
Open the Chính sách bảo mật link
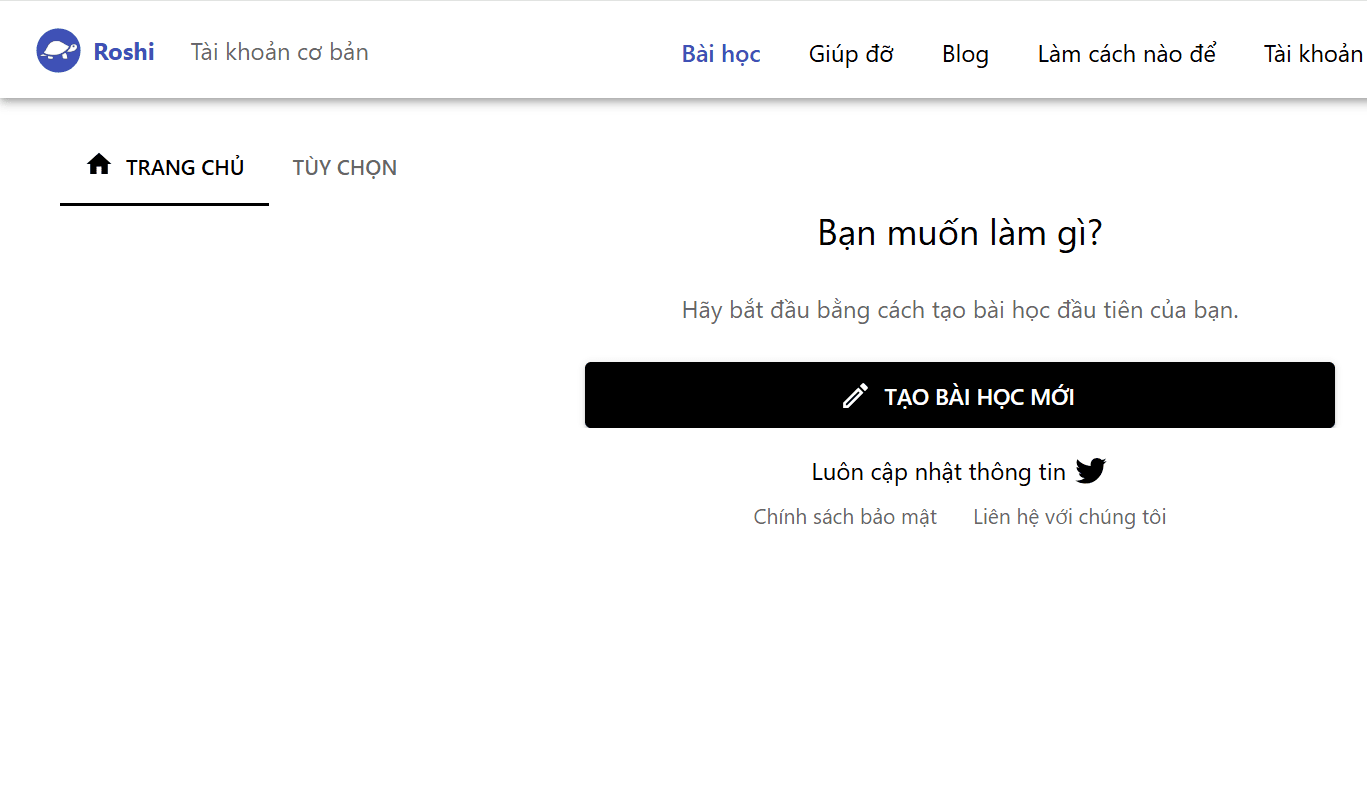pos(845,516)
